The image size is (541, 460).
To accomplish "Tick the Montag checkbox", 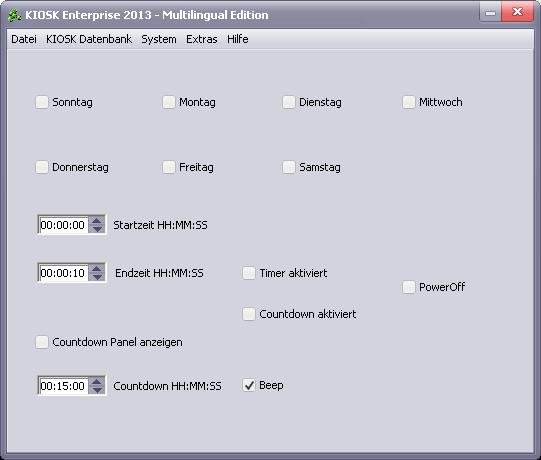I will point(169,102).
